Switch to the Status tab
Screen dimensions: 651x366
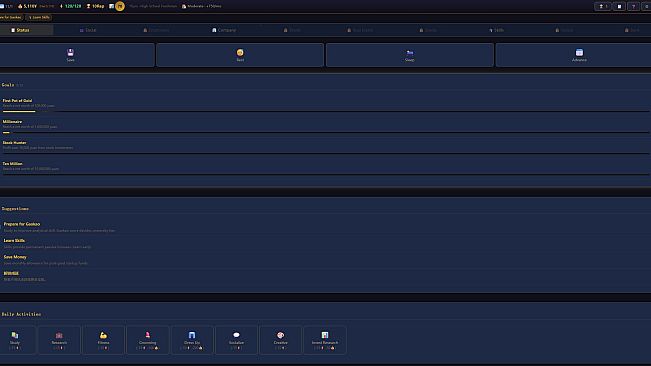coord(20,30)
